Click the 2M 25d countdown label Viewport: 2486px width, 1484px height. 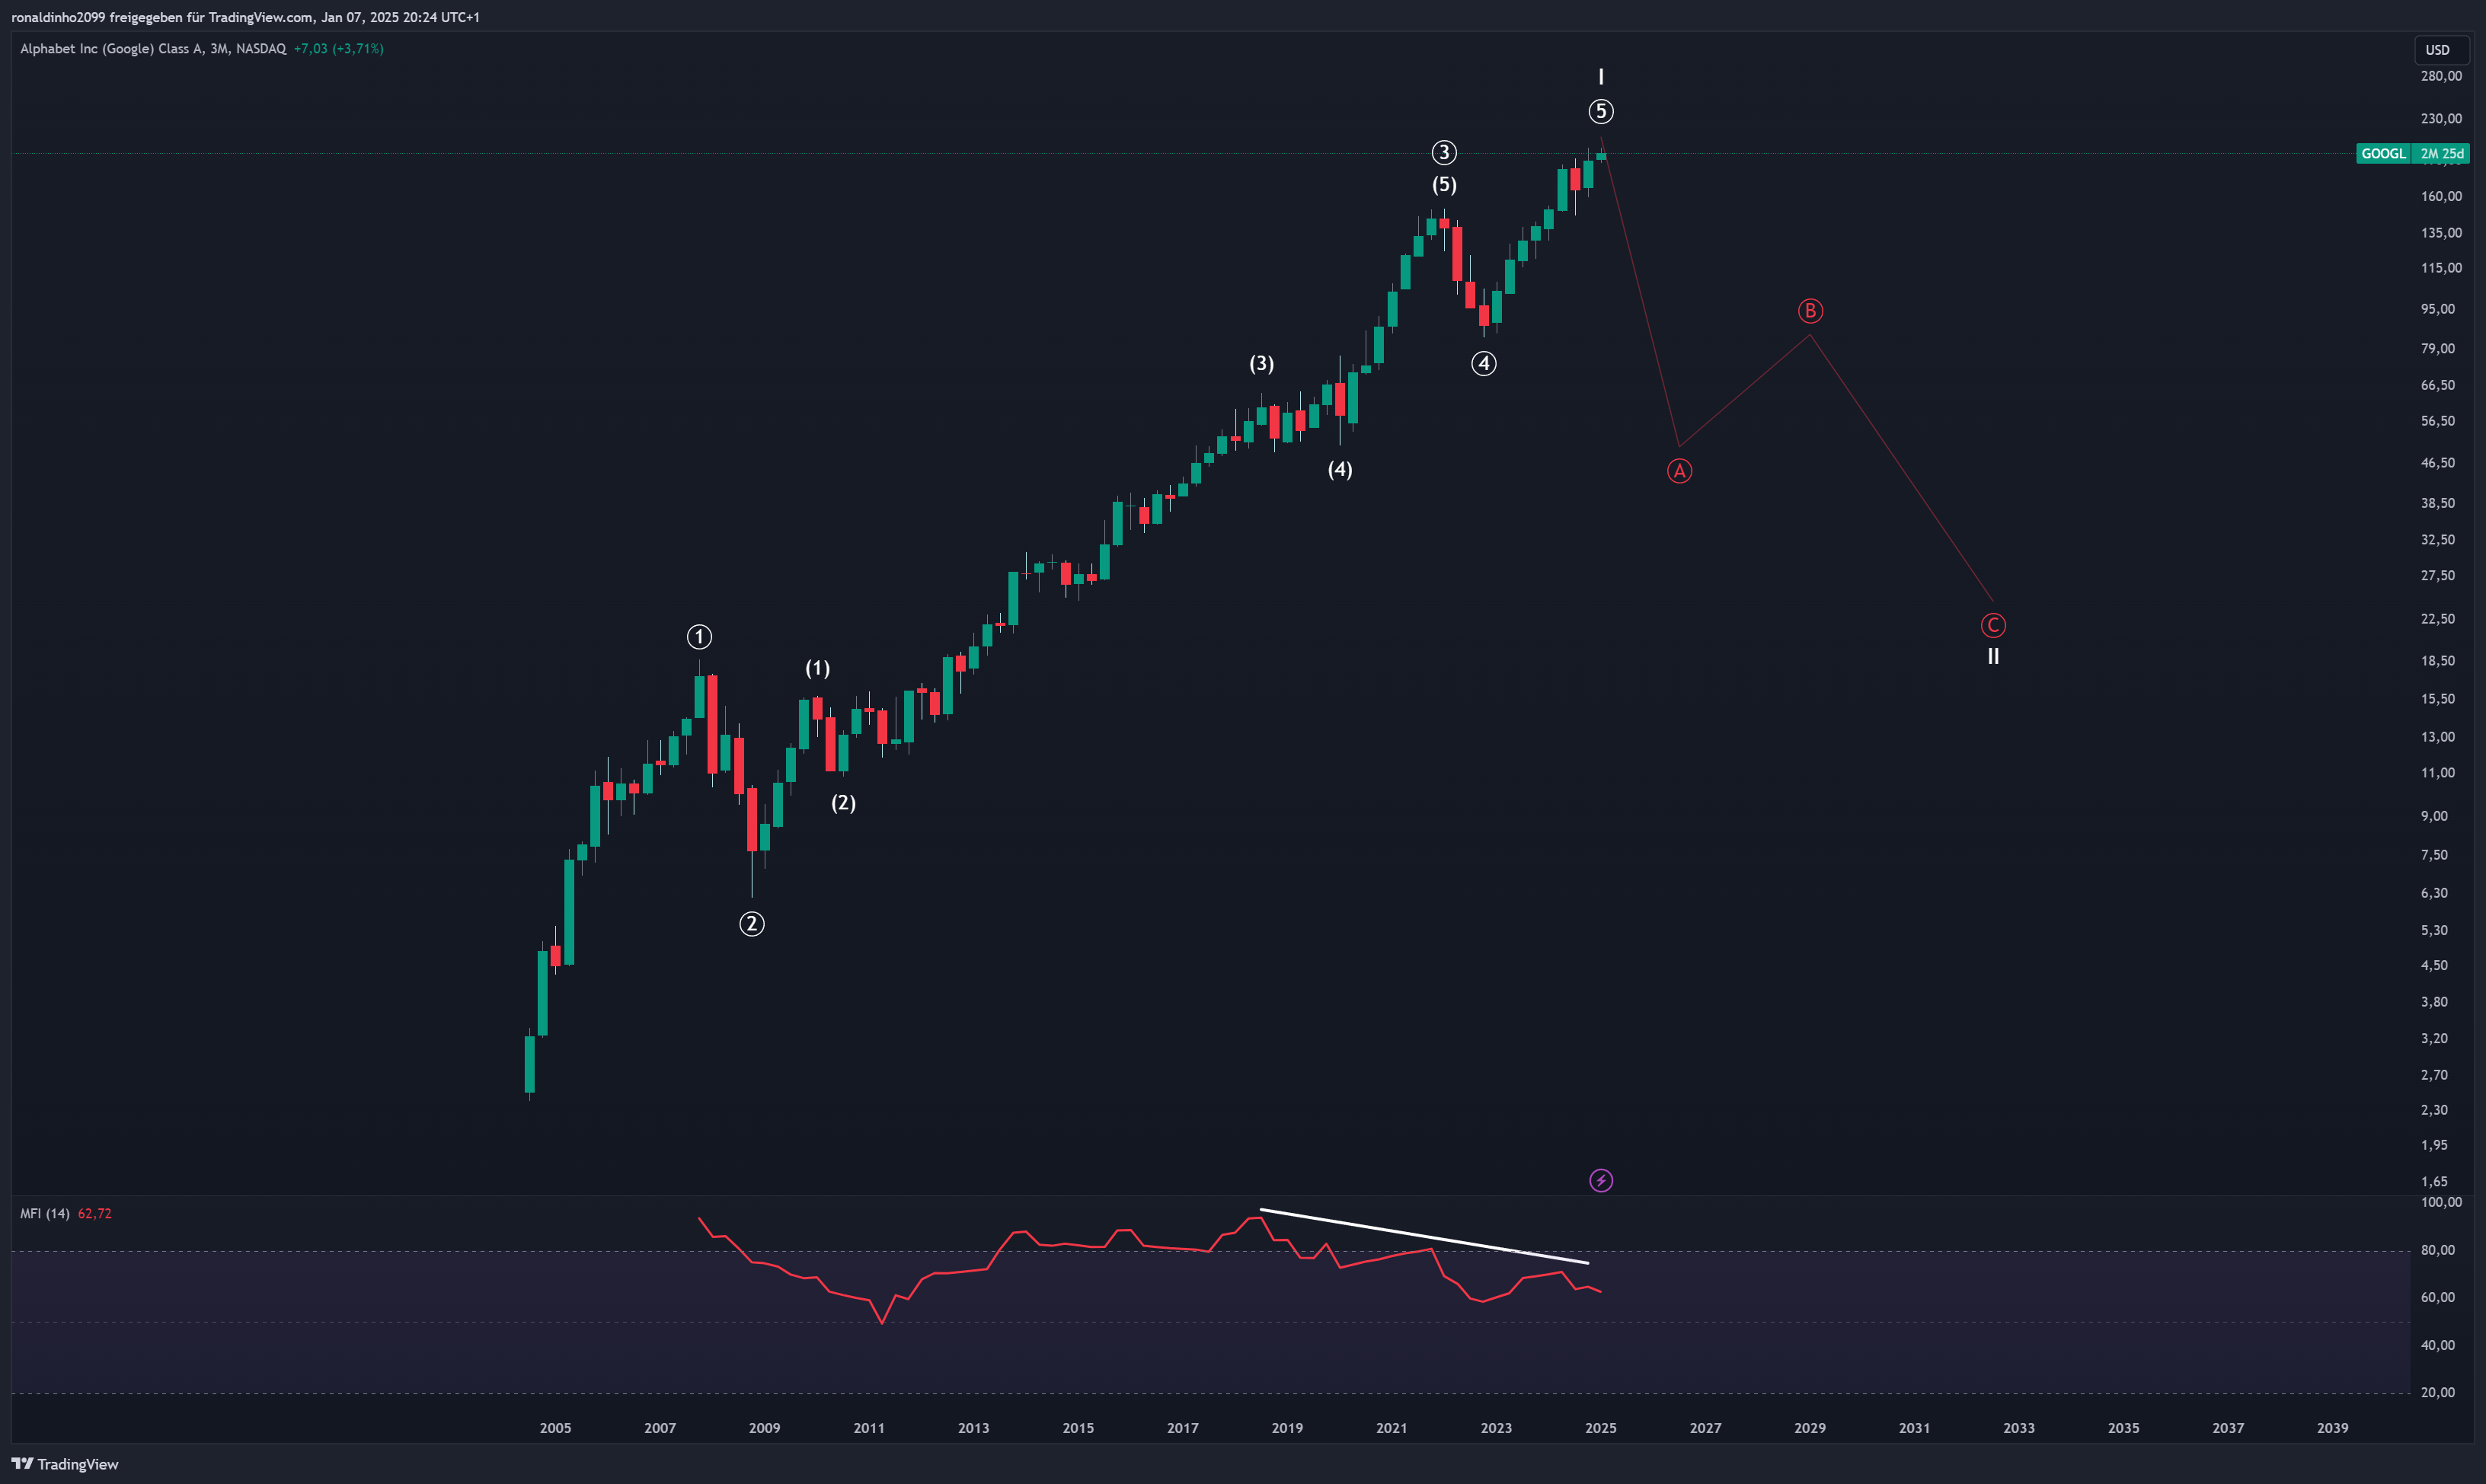[2441, 153]
